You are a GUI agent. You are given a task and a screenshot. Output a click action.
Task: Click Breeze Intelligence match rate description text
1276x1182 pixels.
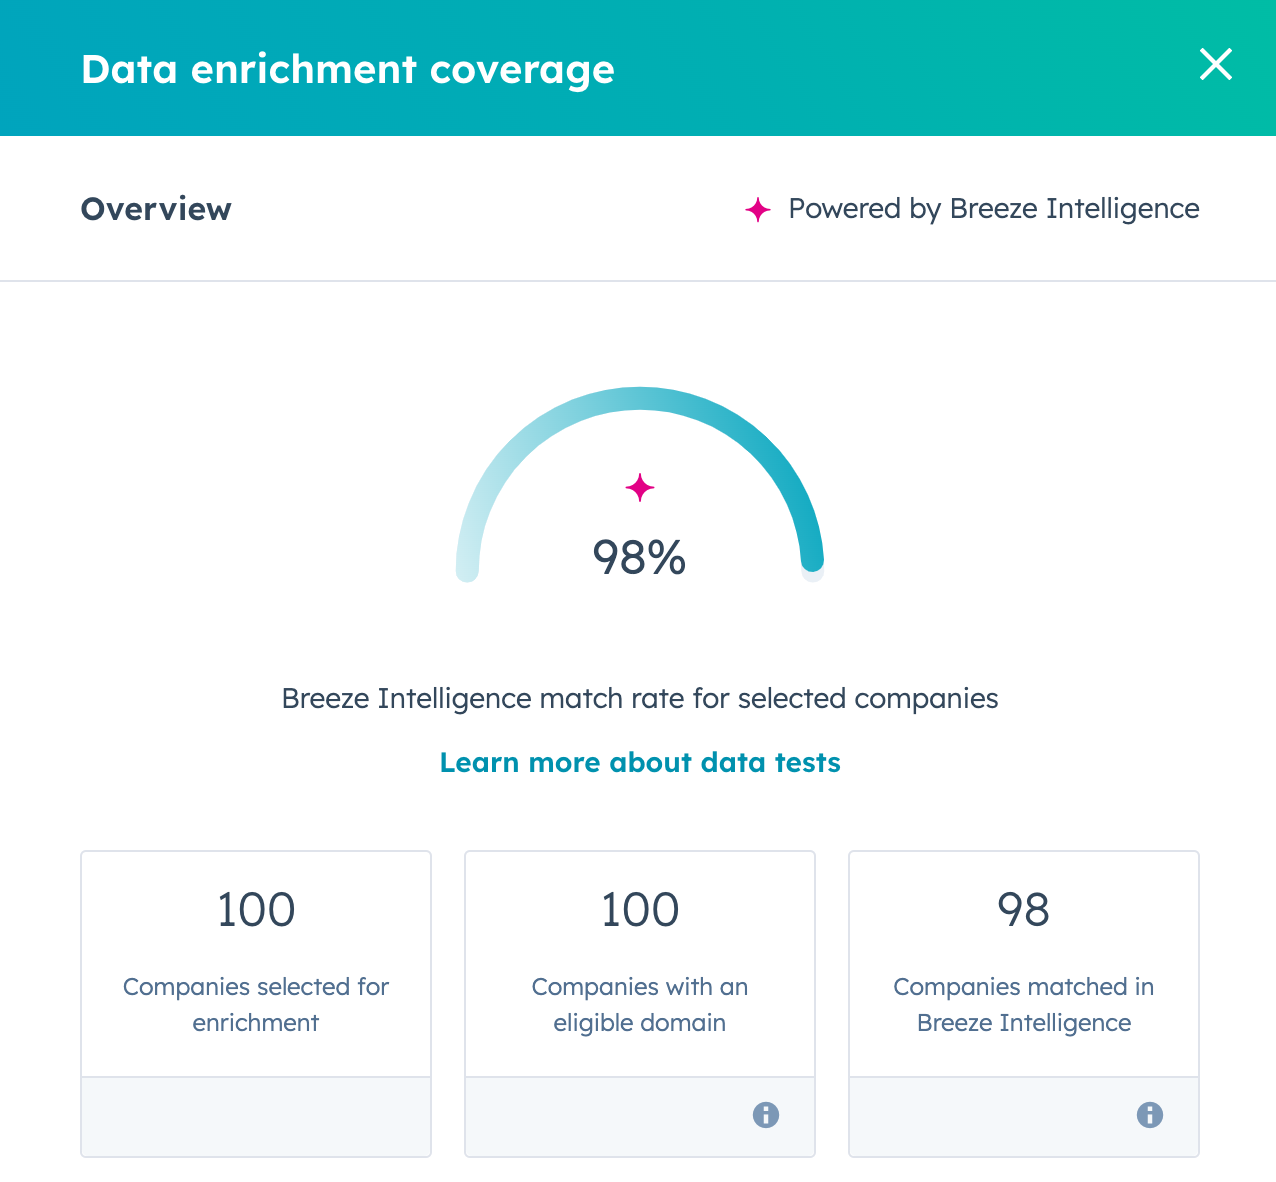point(640,698)
